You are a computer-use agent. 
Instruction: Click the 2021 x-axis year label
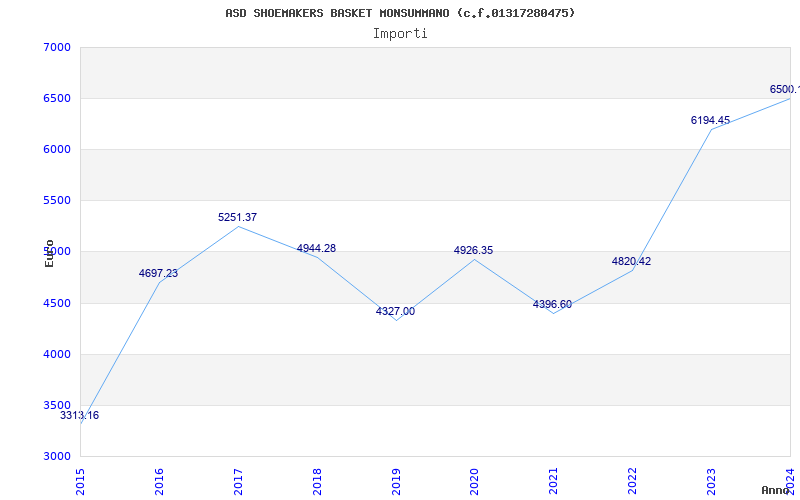point(554,482)
